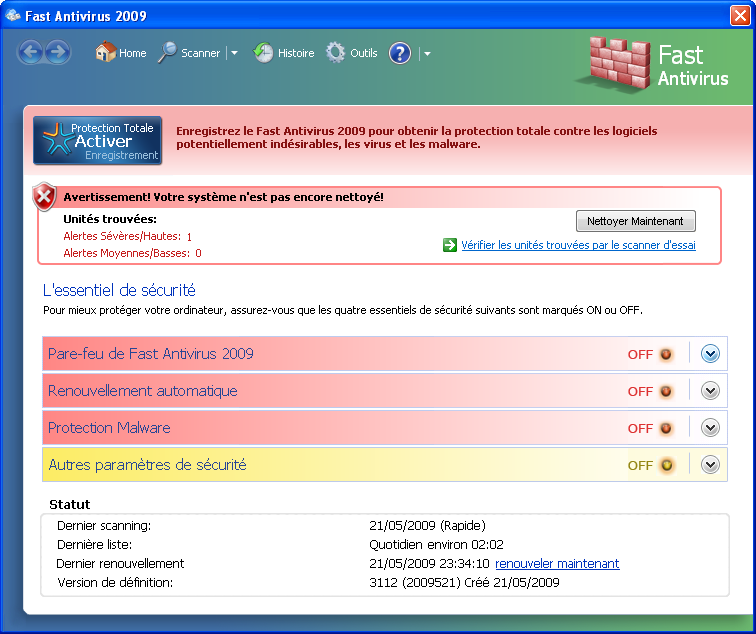Click the Quotidien environ 02:02 value
This screenshot has height=634, width=756.
click(x=436, y=545)
